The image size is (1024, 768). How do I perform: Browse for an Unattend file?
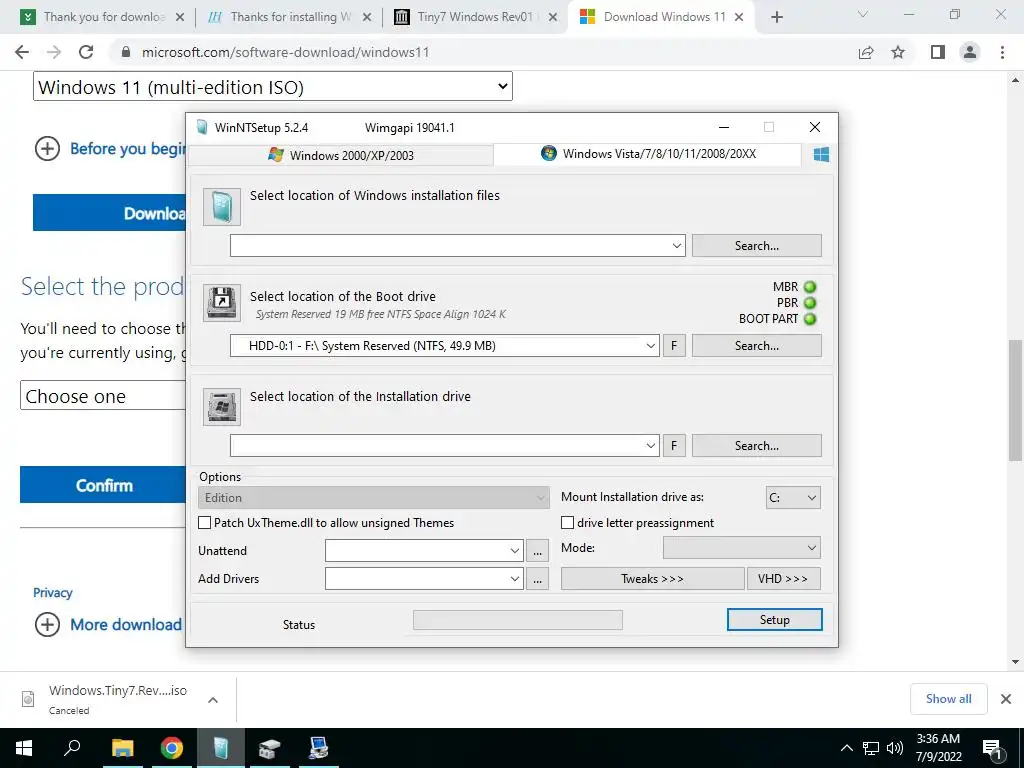537,551
